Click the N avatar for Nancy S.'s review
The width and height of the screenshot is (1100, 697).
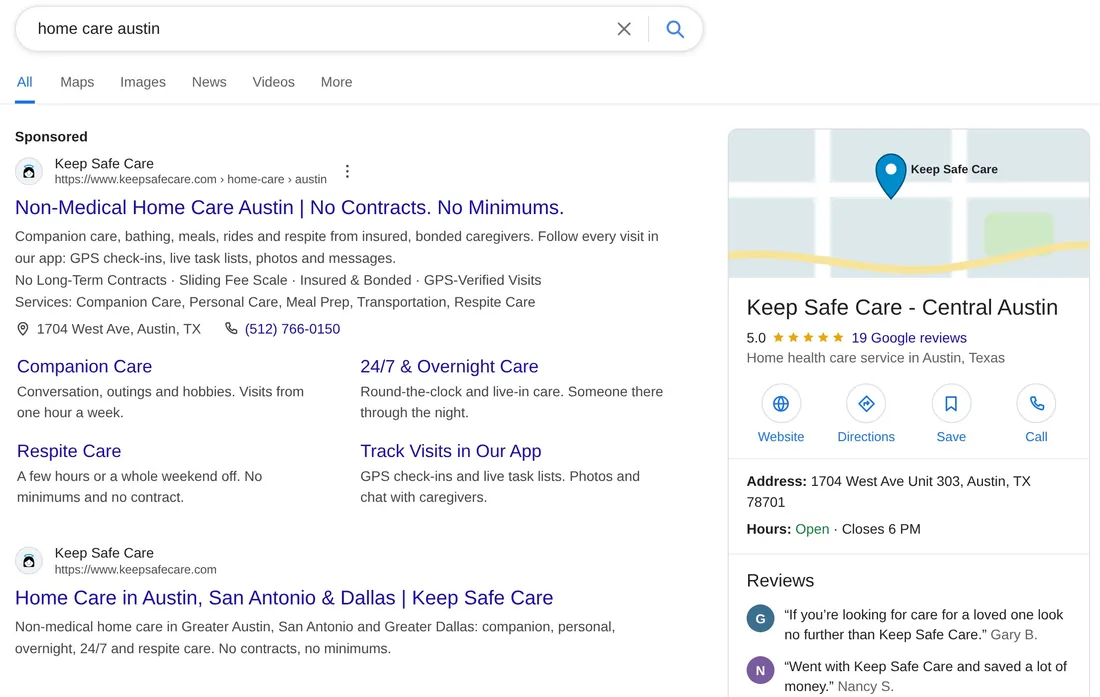coord(760,670)
